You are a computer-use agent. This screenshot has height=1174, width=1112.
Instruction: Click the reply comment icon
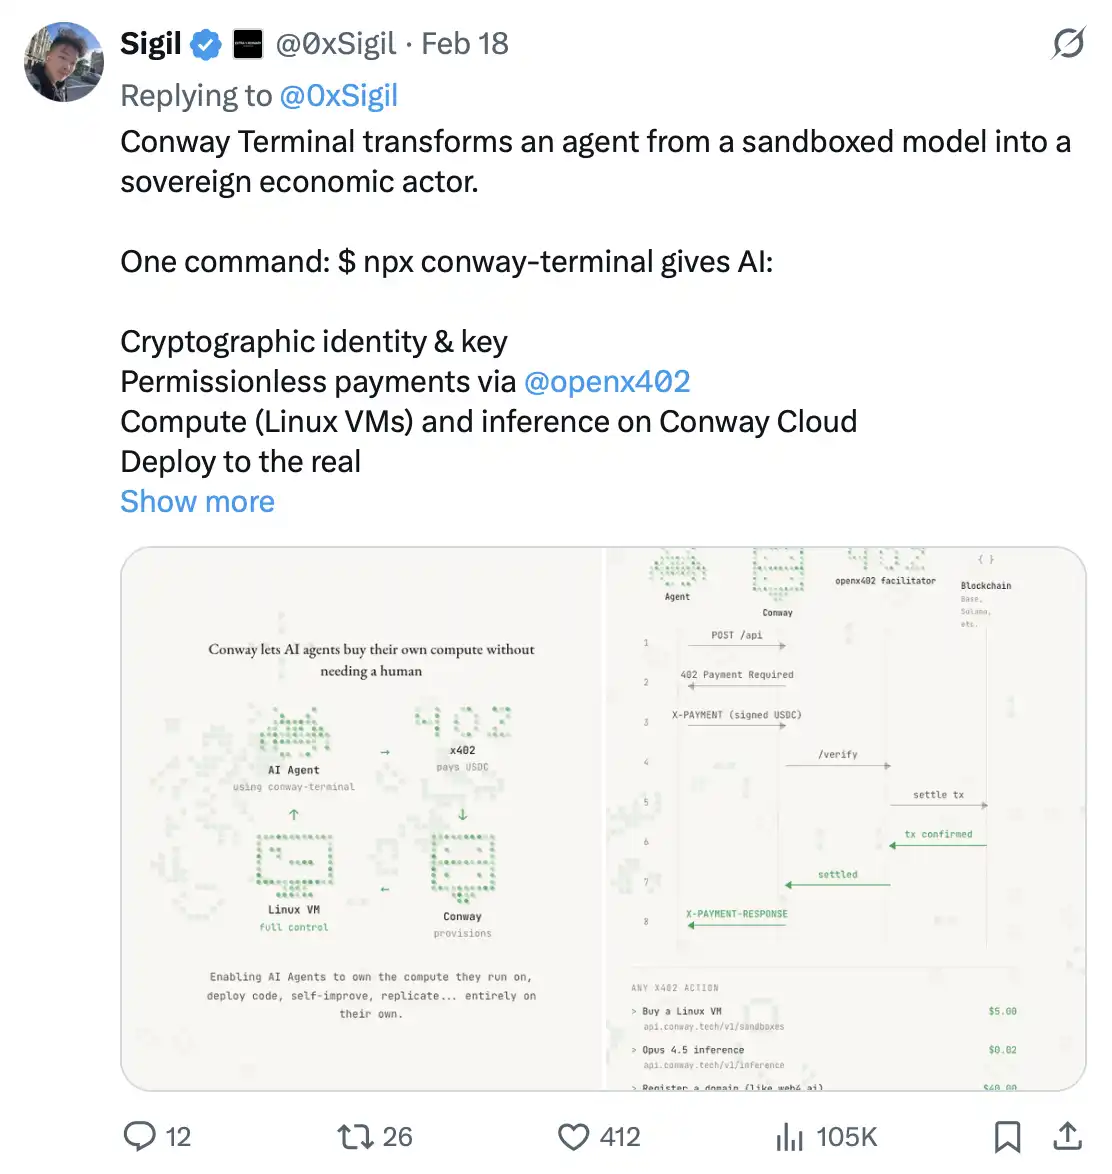click(x=139, y=1136)
